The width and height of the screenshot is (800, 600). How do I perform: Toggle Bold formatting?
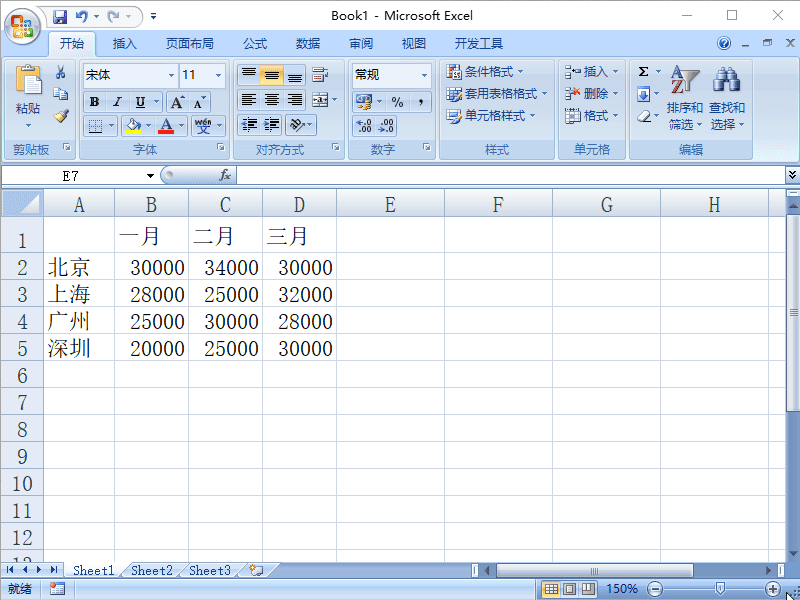[94, 102]
